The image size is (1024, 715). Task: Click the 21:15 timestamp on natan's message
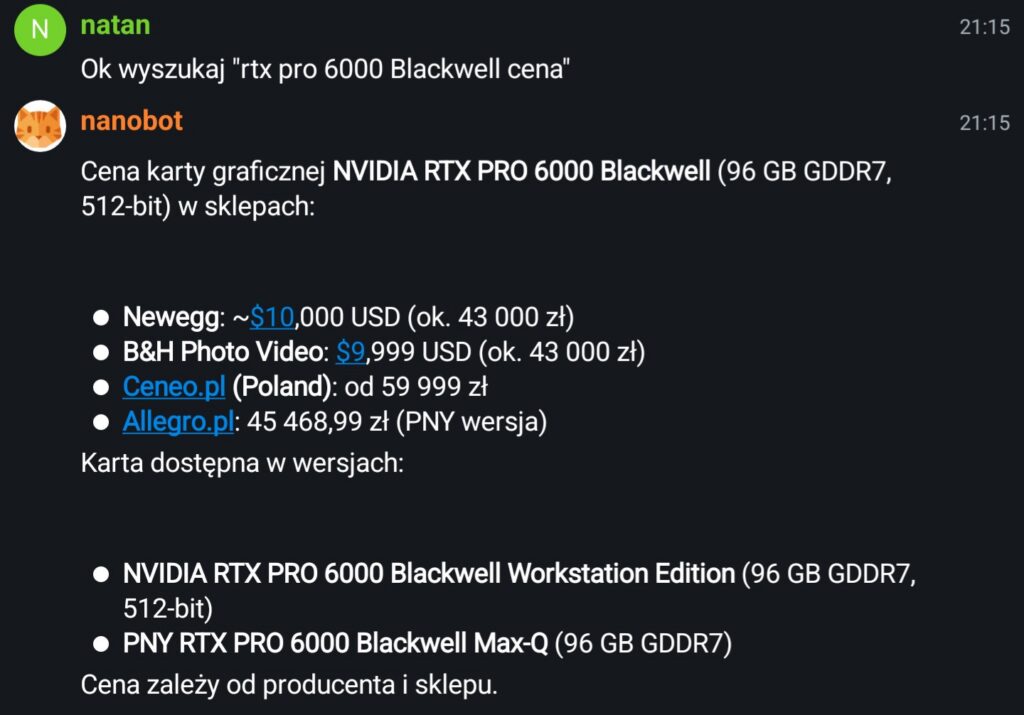[x=984, y=28]
